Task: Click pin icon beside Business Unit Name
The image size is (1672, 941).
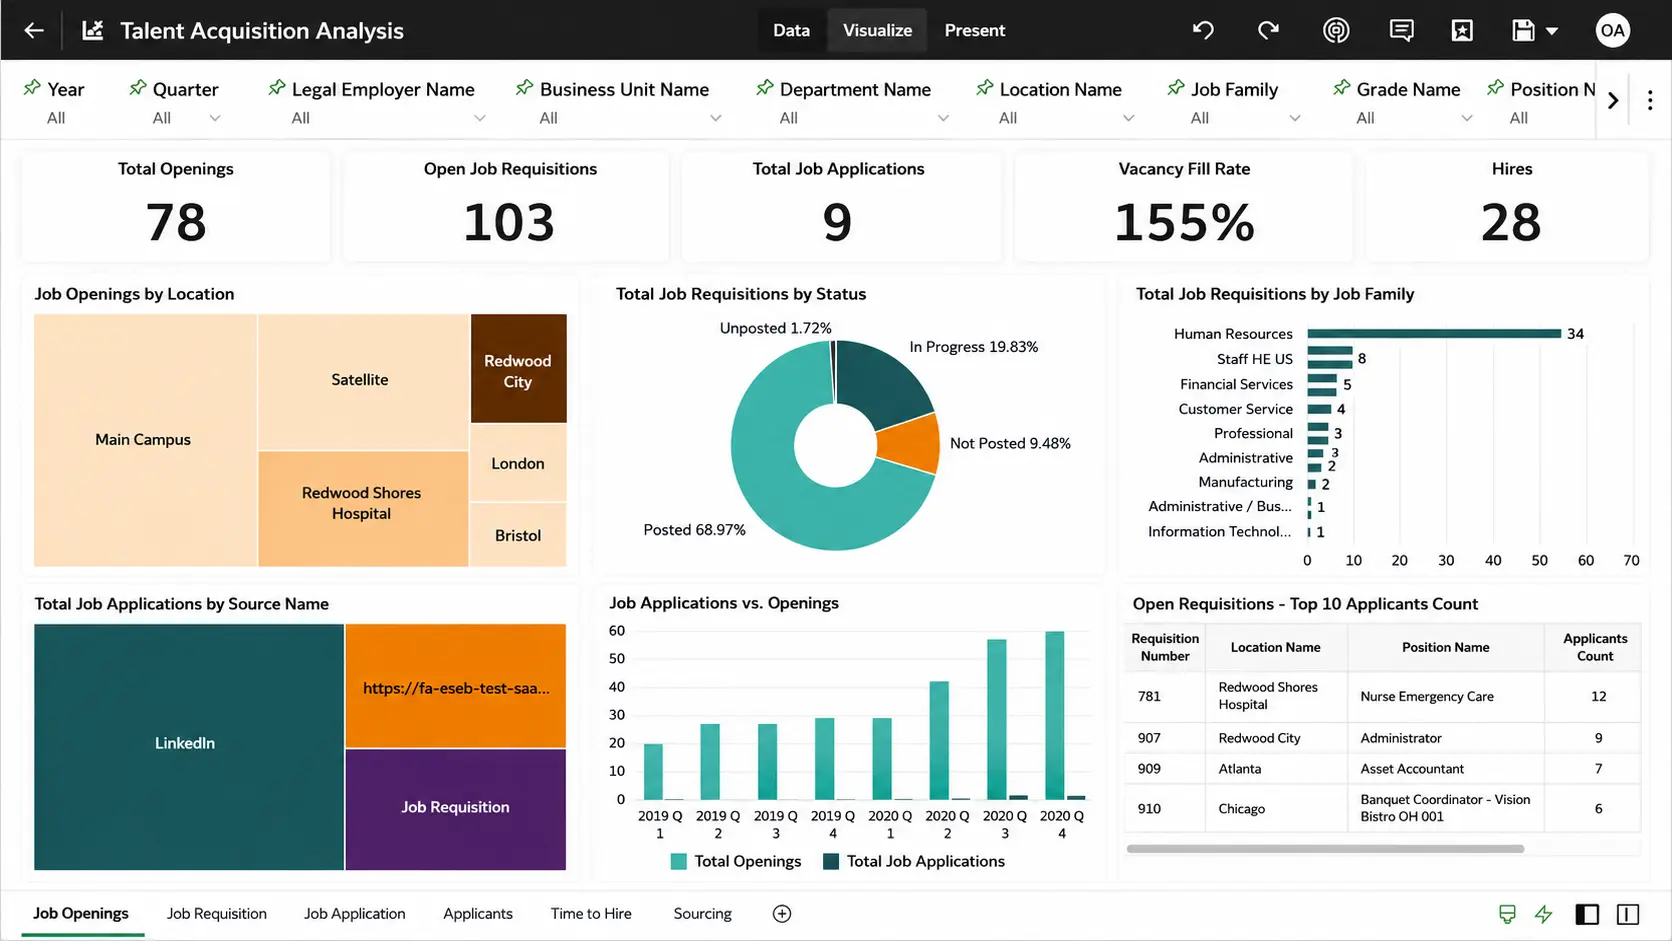Action: click(x=524, y=88)
